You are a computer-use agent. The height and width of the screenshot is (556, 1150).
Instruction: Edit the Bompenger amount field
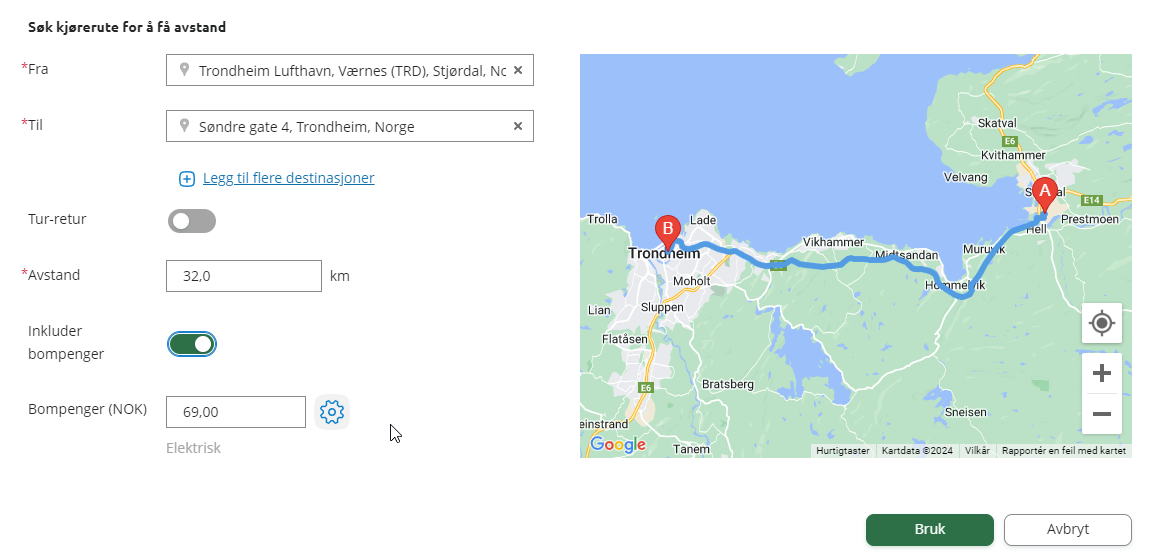235,412
